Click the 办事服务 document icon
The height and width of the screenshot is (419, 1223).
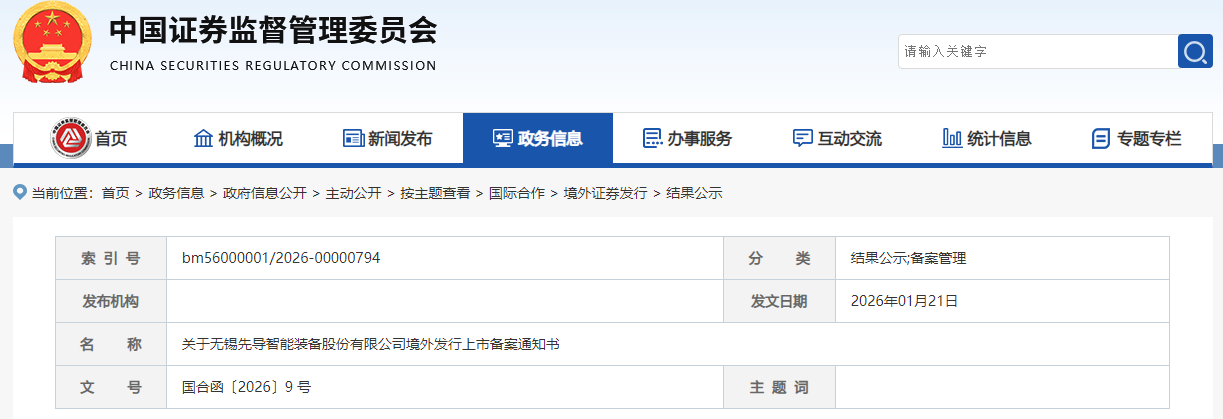652,138
